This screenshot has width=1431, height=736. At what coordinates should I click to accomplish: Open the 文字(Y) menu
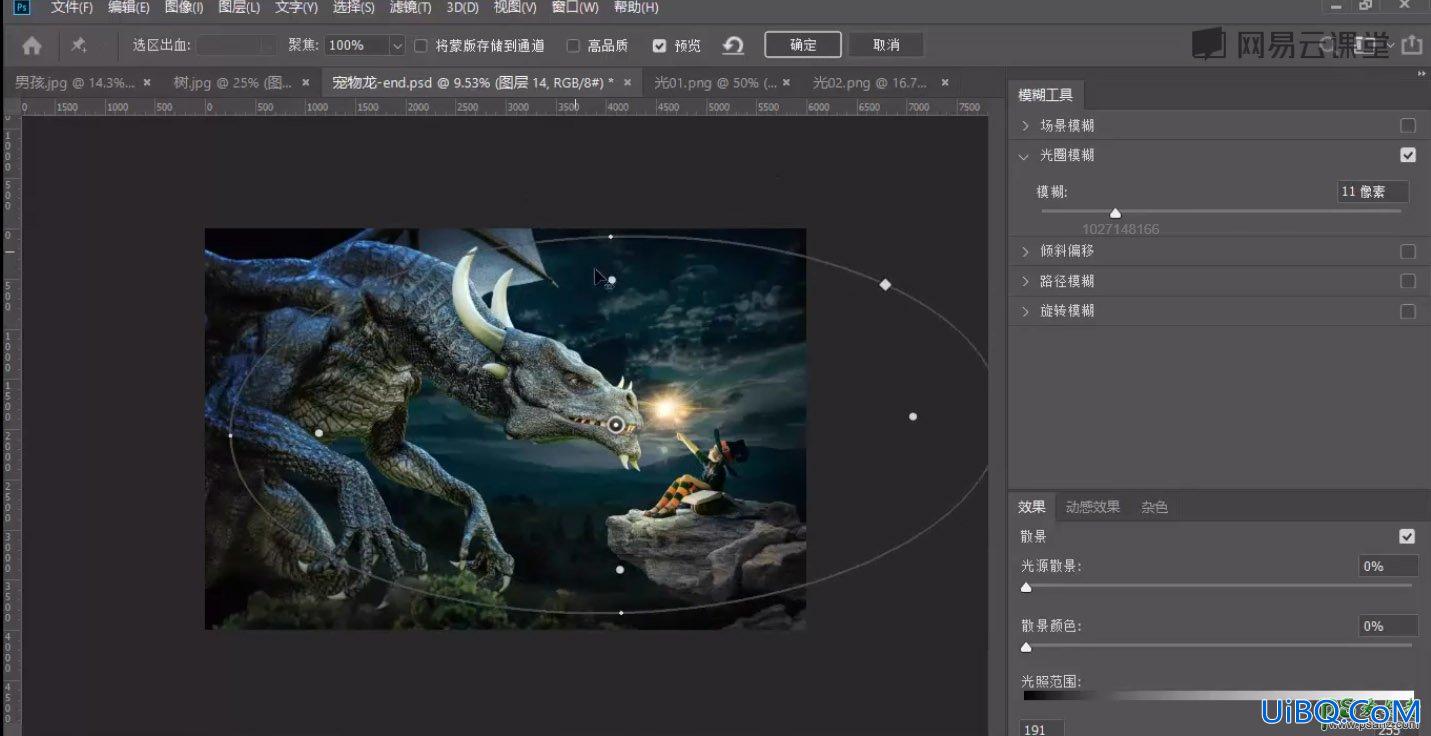pos(296,8)
